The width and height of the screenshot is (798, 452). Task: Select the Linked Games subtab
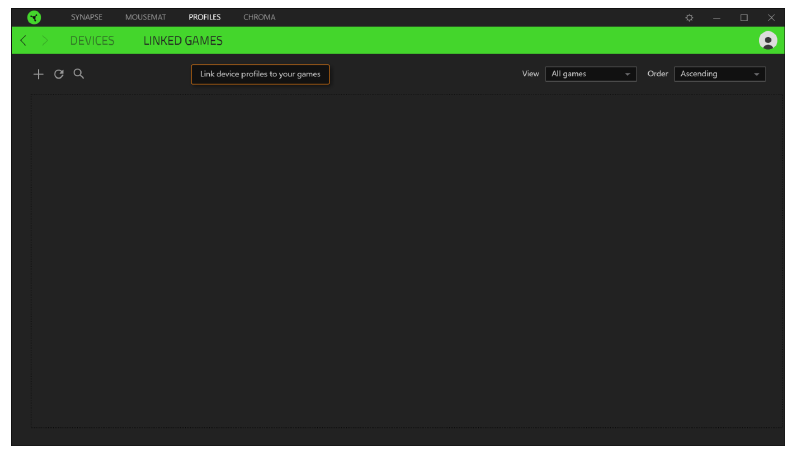(183, 41)
